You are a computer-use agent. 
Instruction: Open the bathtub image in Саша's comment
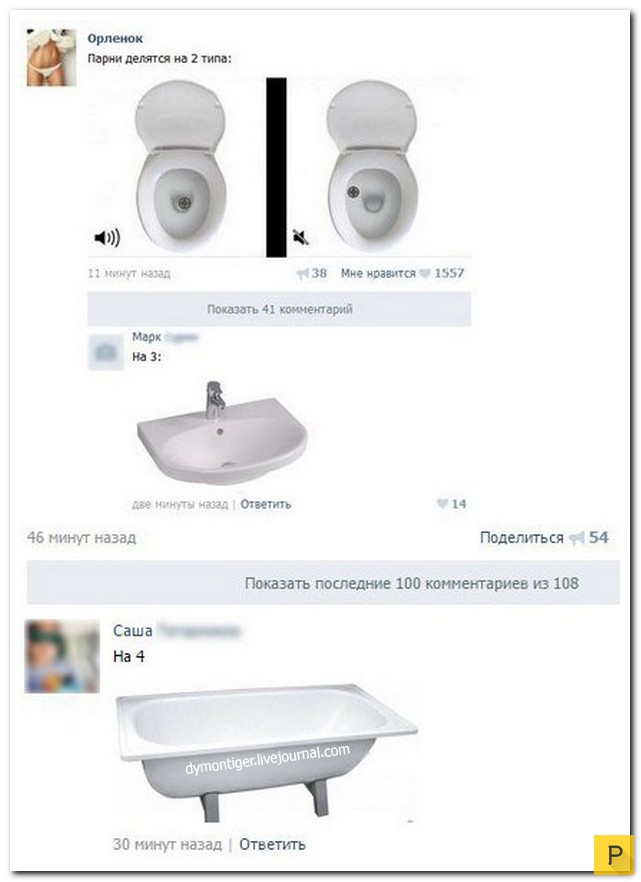click(267, 753)
